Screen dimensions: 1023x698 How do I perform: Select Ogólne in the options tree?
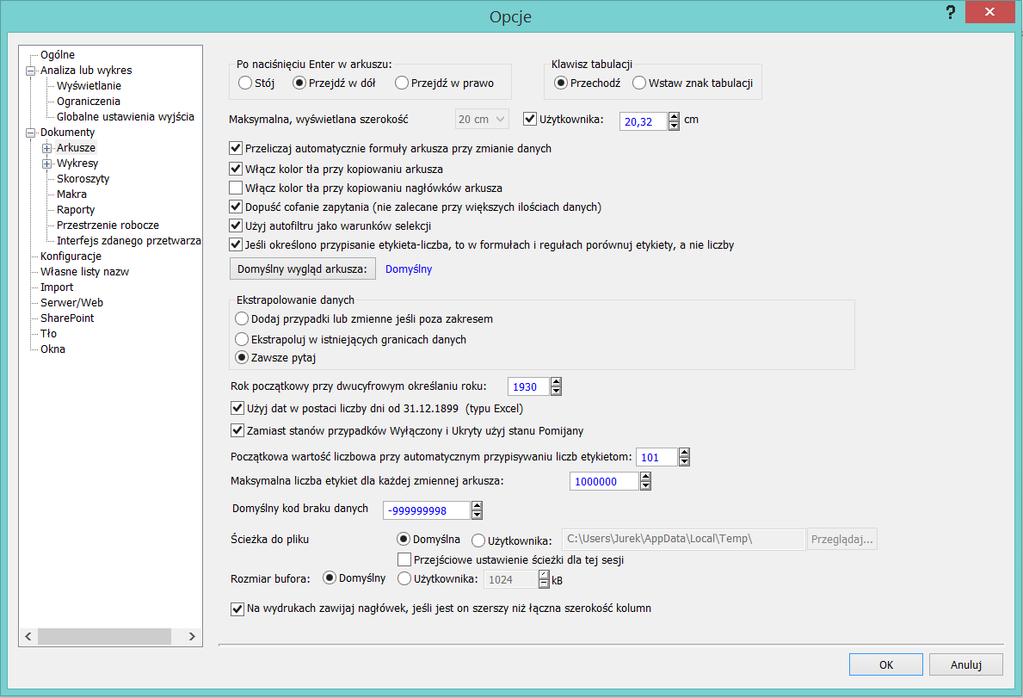coord(57,55)
